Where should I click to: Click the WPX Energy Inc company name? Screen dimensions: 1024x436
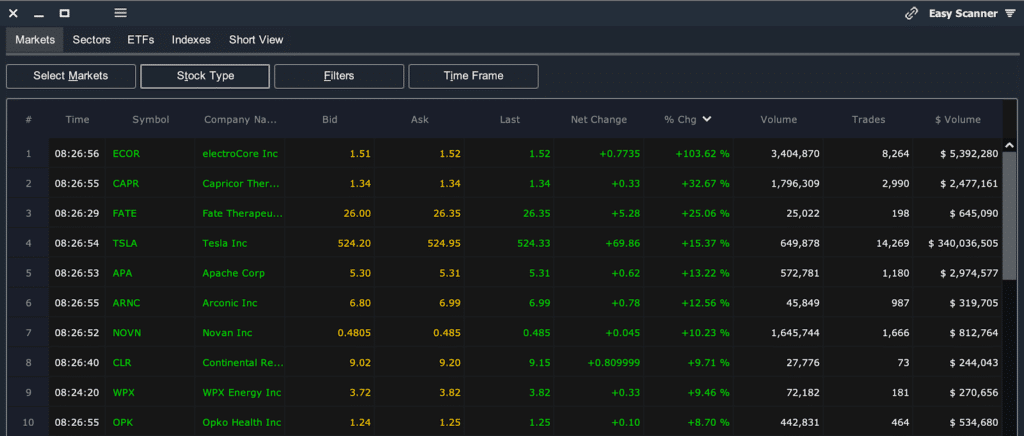tap(242, 392)
